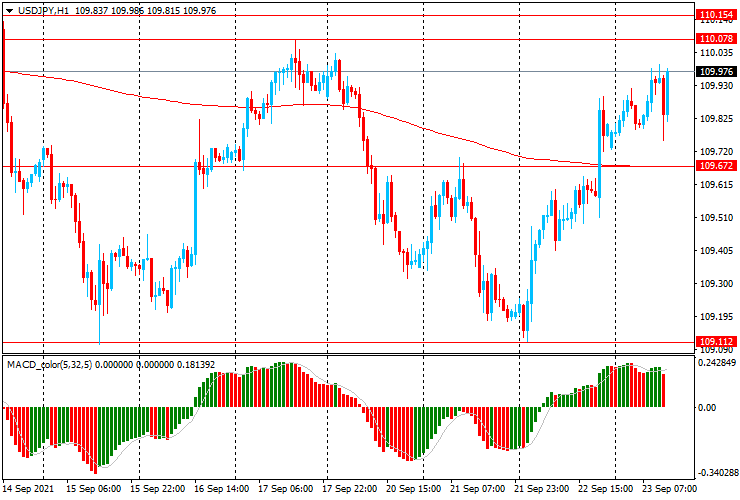Select the 110.154 horizontal resistance line
Image resolution: width=740 pixels, height=500 pixels.
(x=349, y=15)
